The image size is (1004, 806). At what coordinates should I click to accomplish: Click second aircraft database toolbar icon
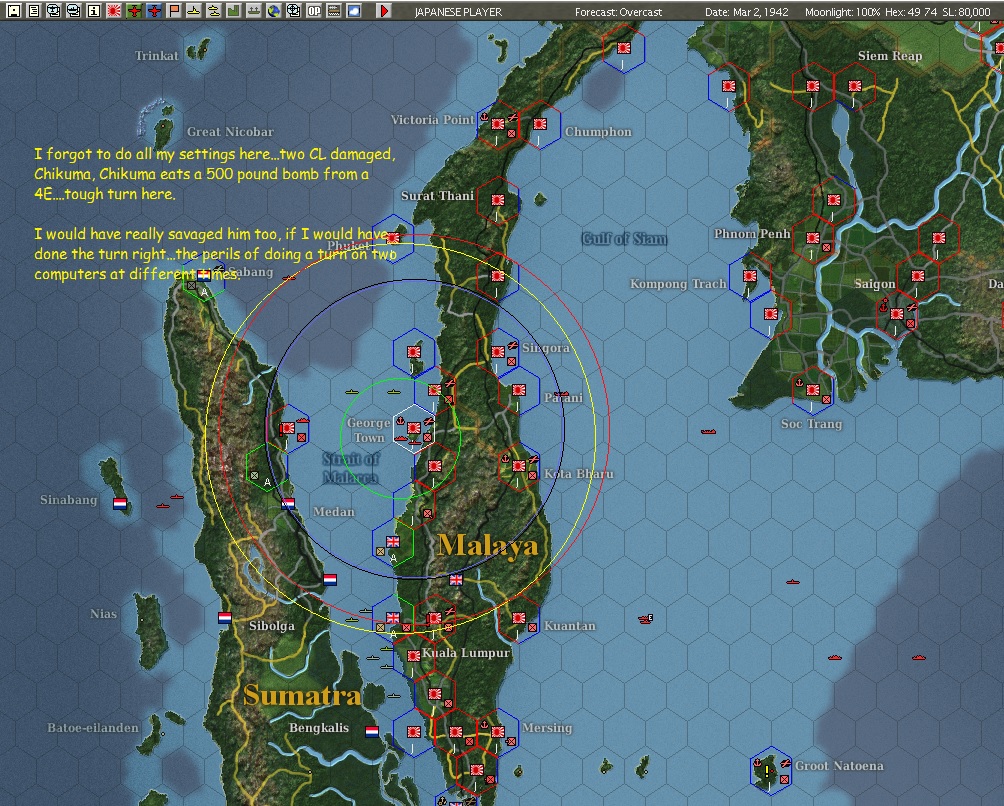74,10
